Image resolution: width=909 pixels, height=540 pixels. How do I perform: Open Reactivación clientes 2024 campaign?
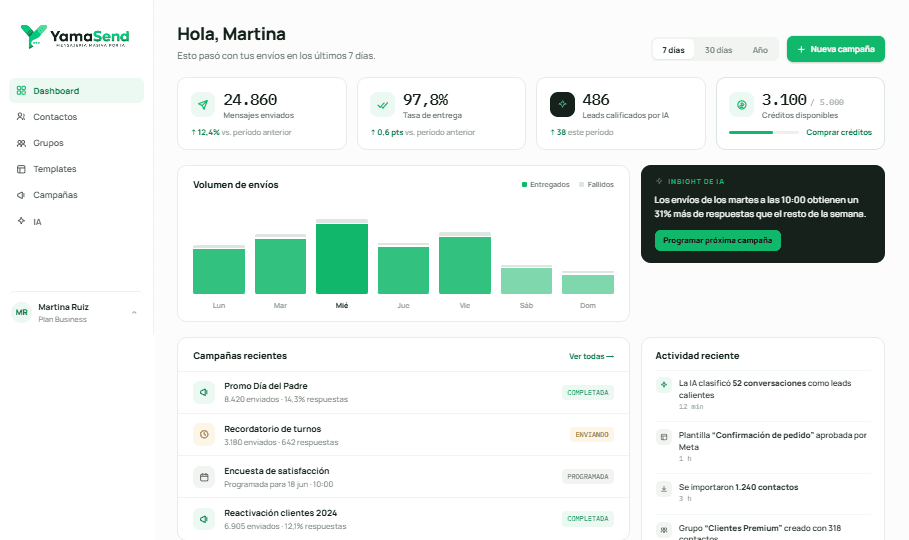[403, 519]
